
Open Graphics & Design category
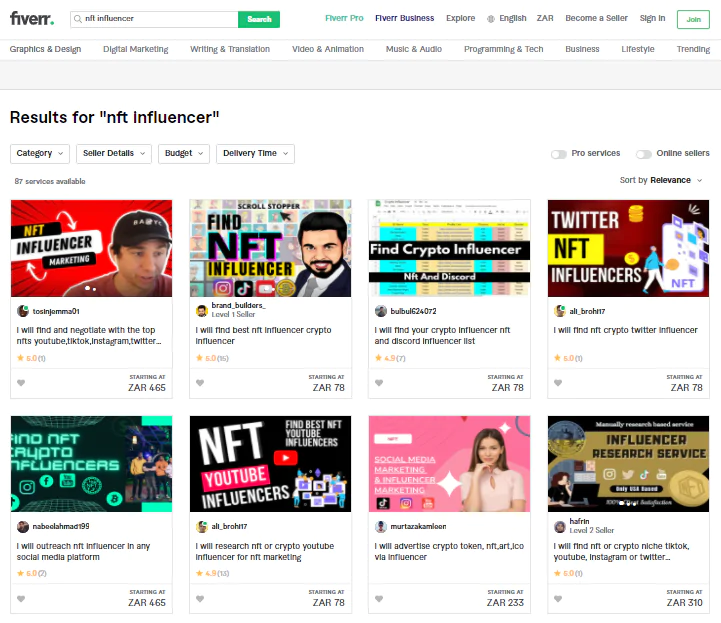[x=45, y=49]
